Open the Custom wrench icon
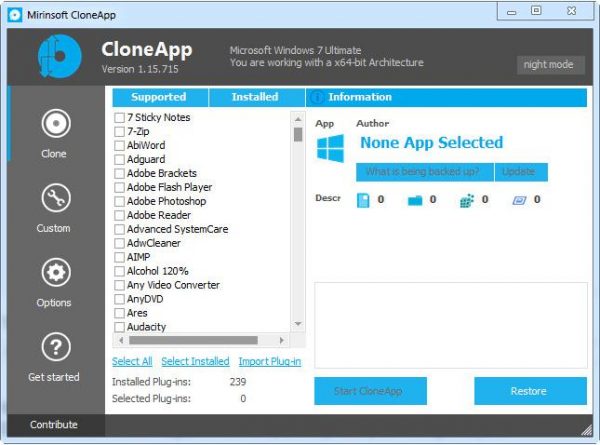 (x=56, y=198)
